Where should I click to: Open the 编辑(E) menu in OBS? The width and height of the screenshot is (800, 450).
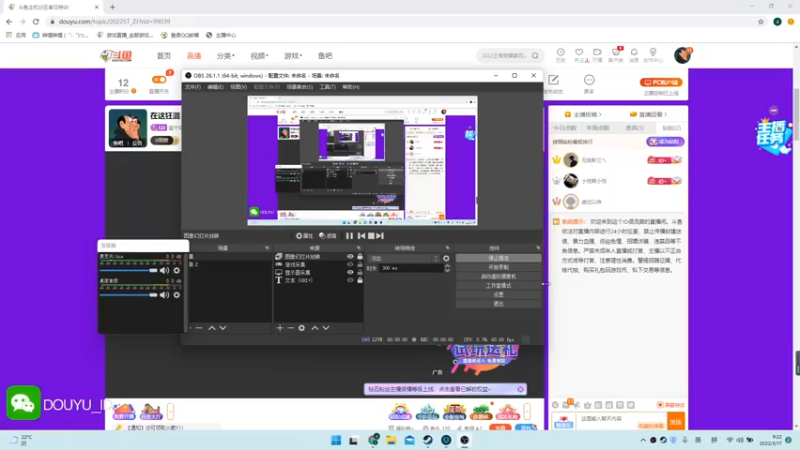click(x=215, y=87)
